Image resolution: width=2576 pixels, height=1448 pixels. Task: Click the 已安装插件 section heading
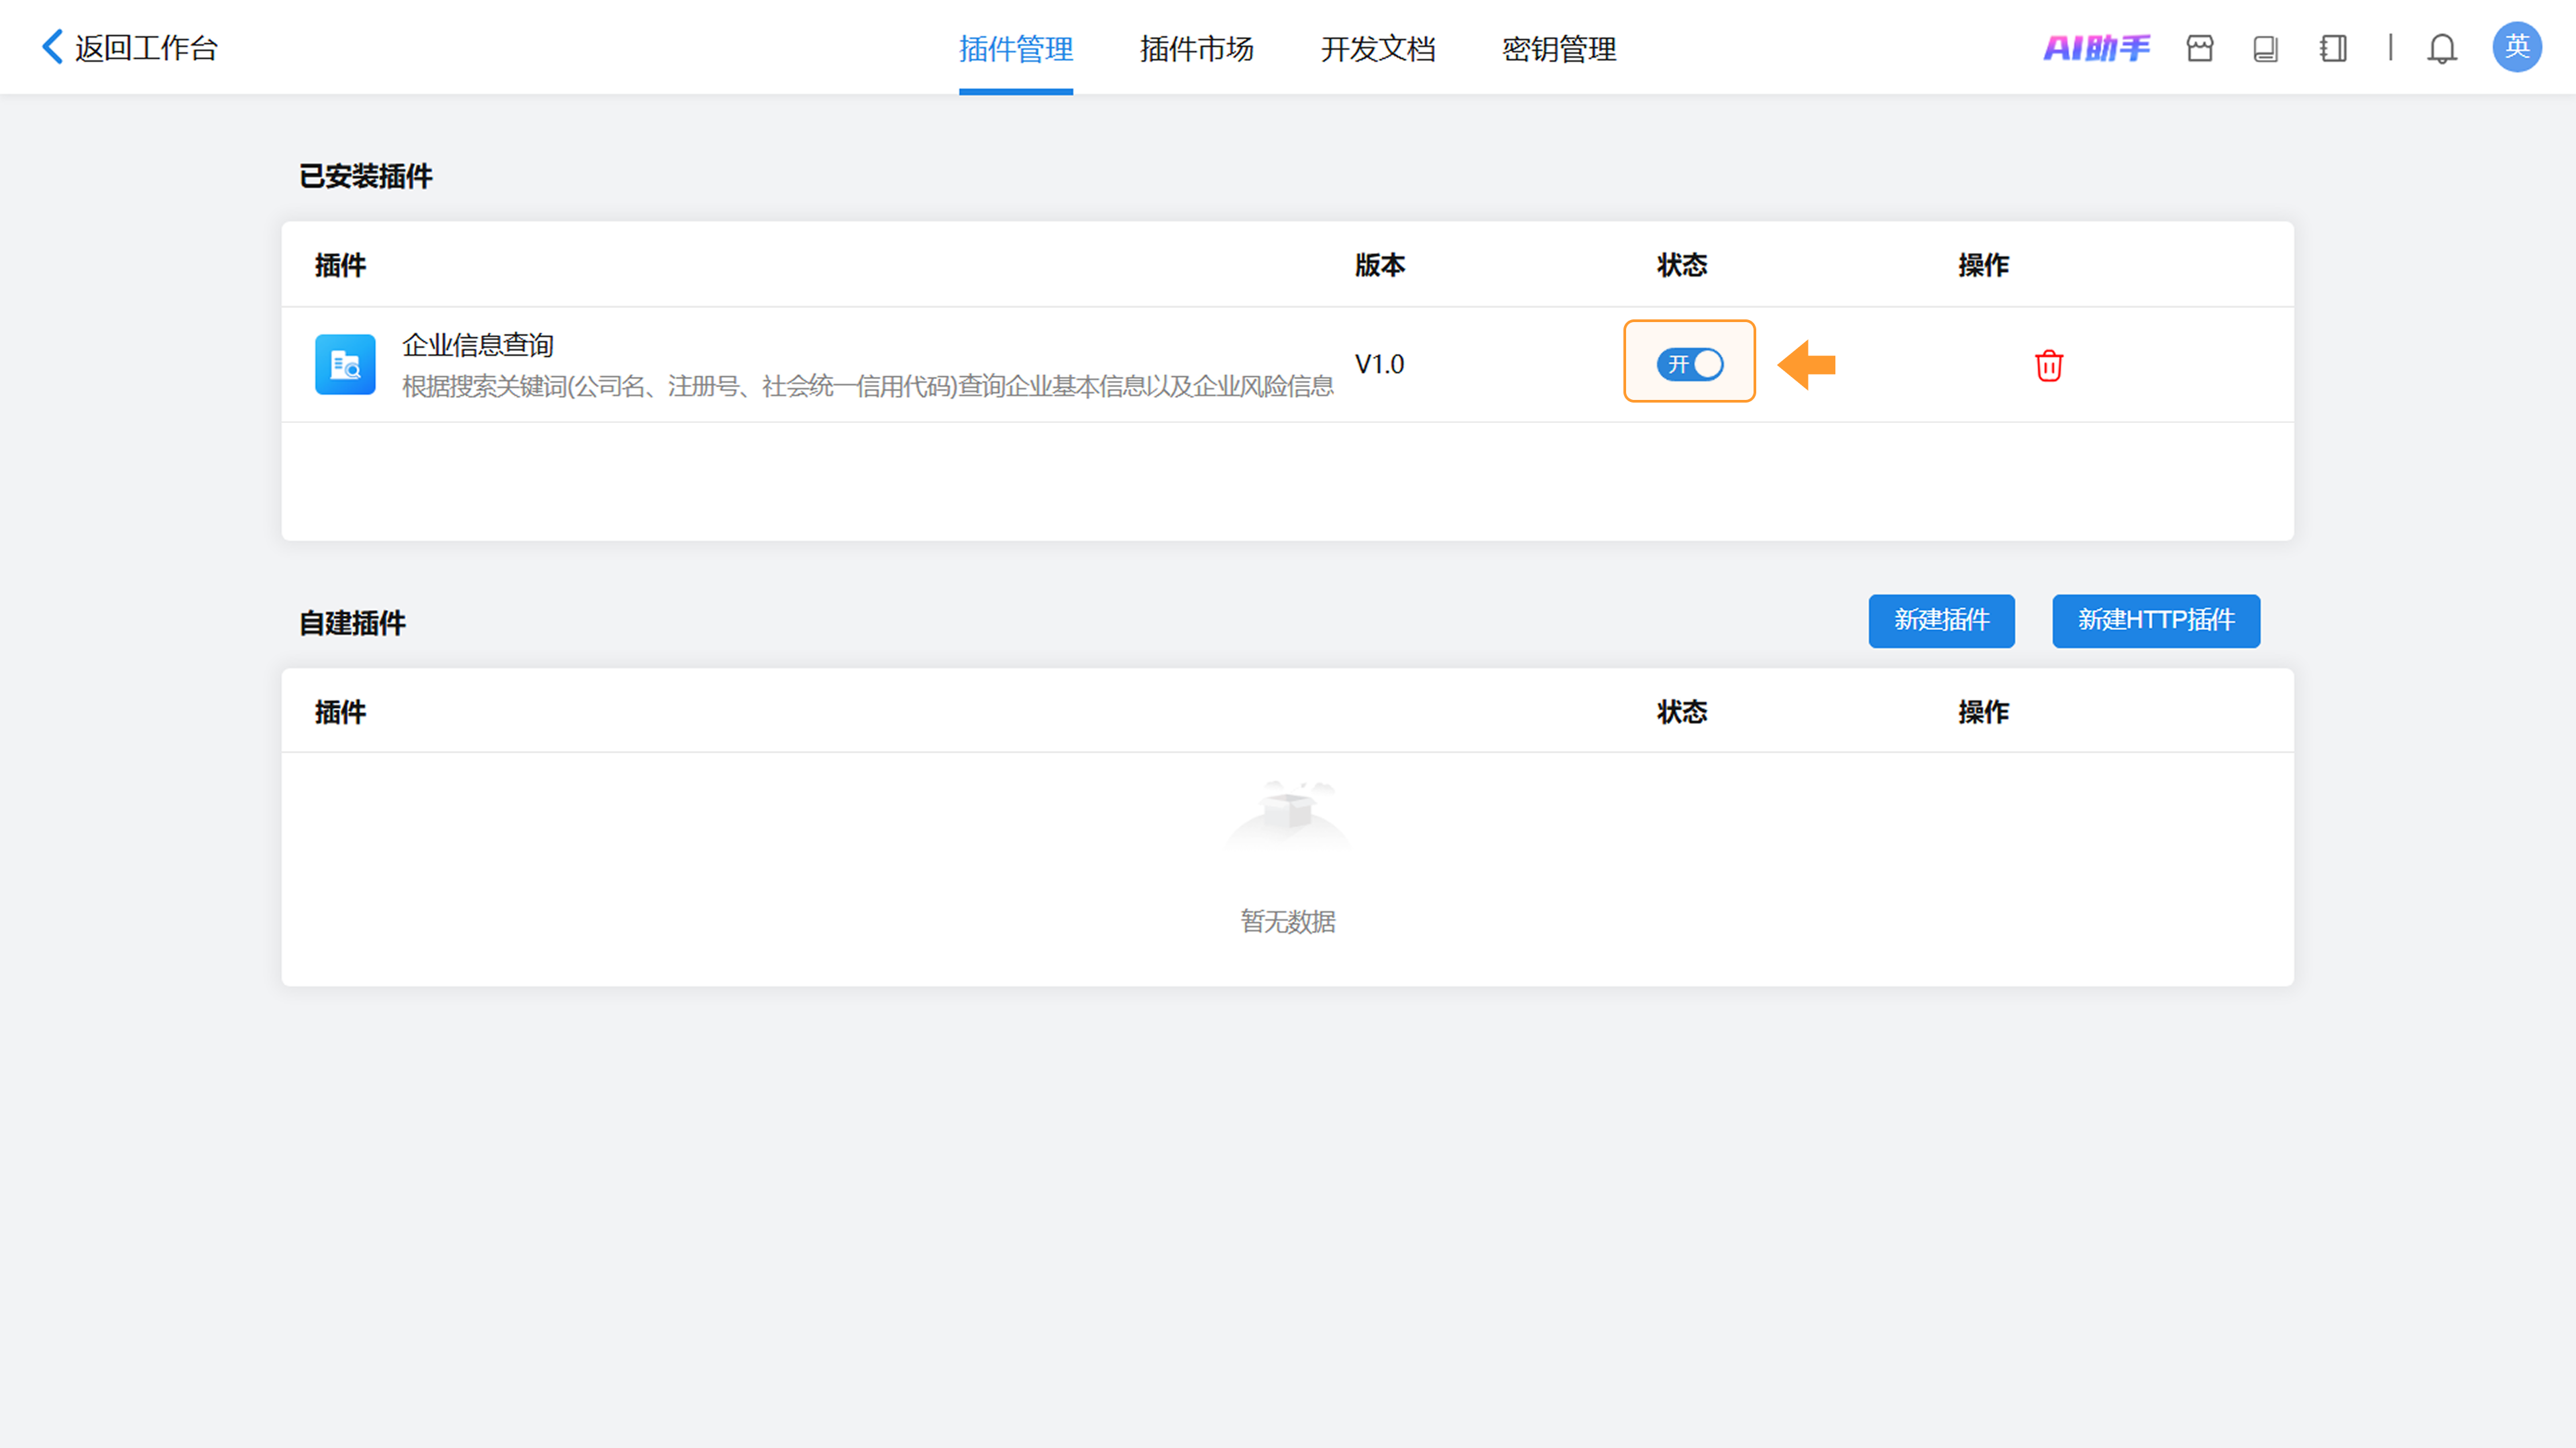(x=366, y=176)
